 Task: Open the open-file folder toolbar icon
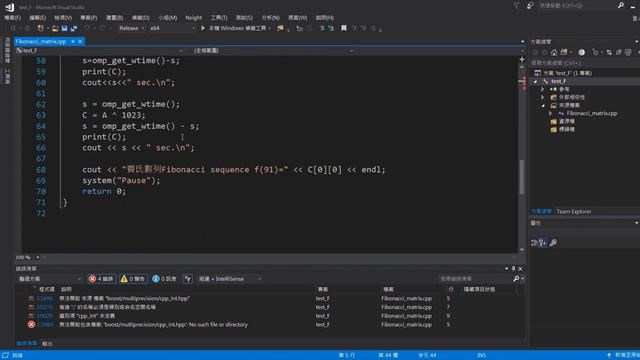click(x=55, y=28)
